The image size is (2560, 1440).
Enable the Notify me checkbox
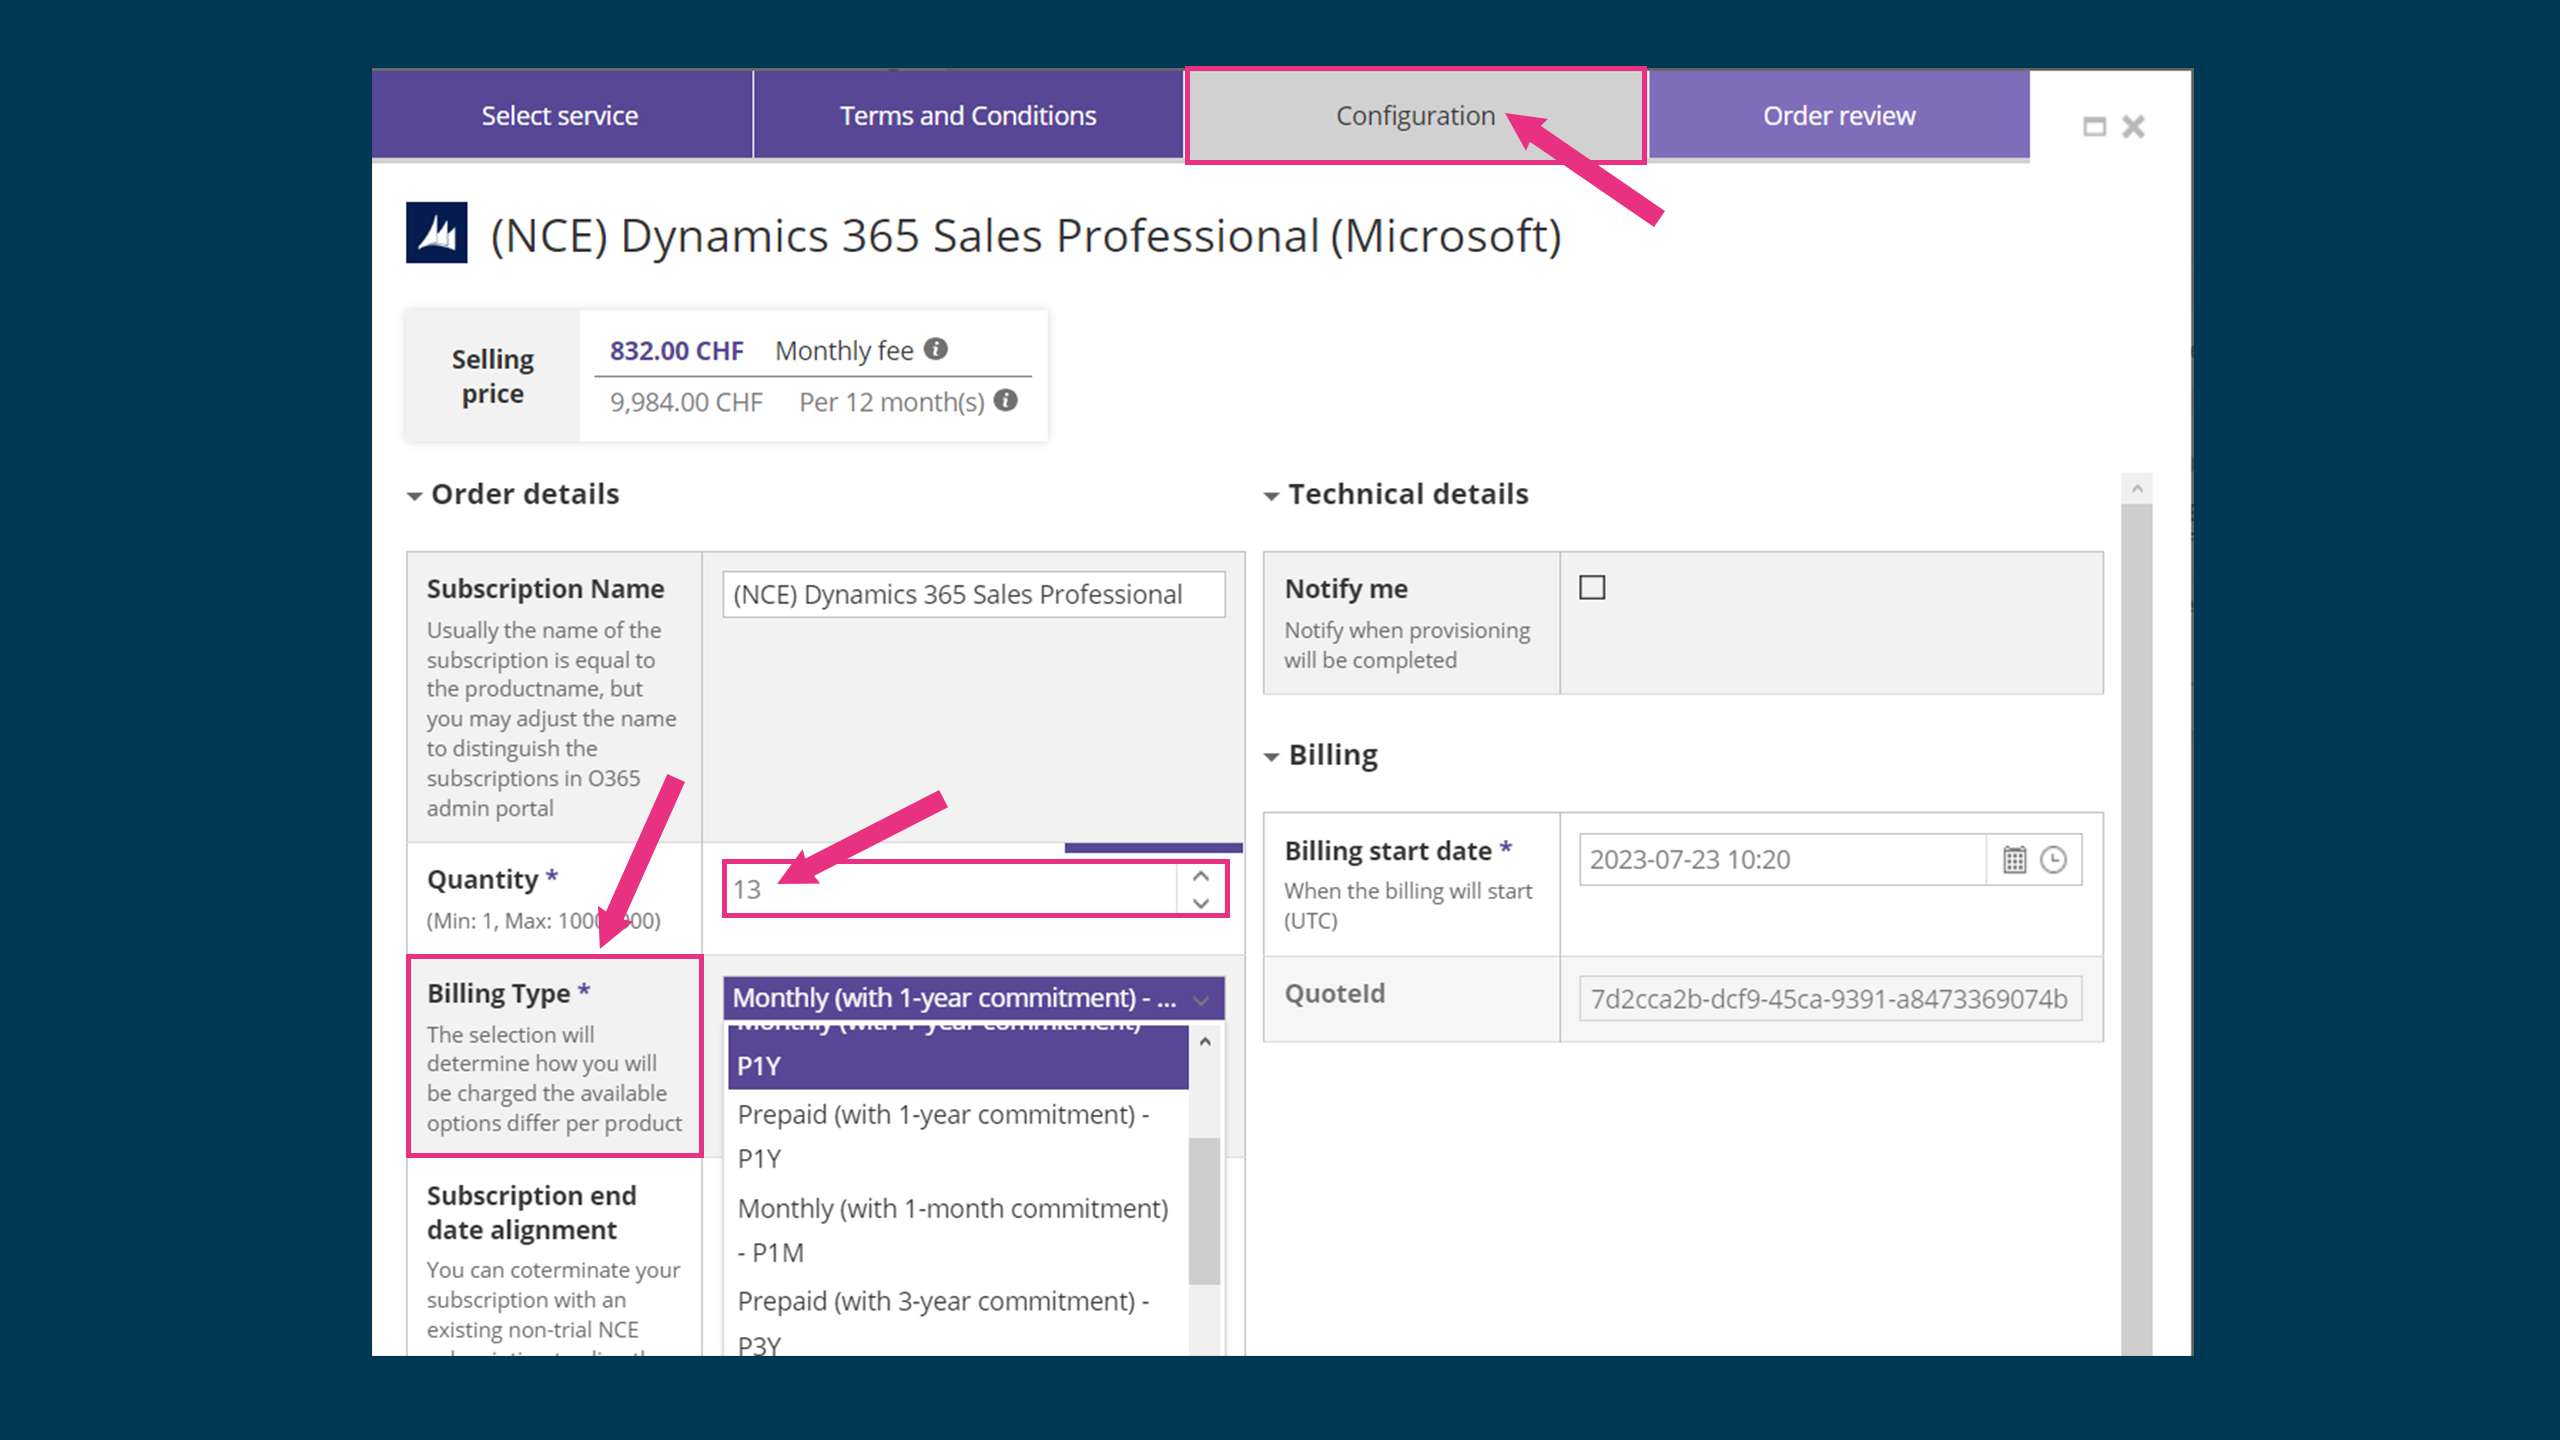(1592, 587)
